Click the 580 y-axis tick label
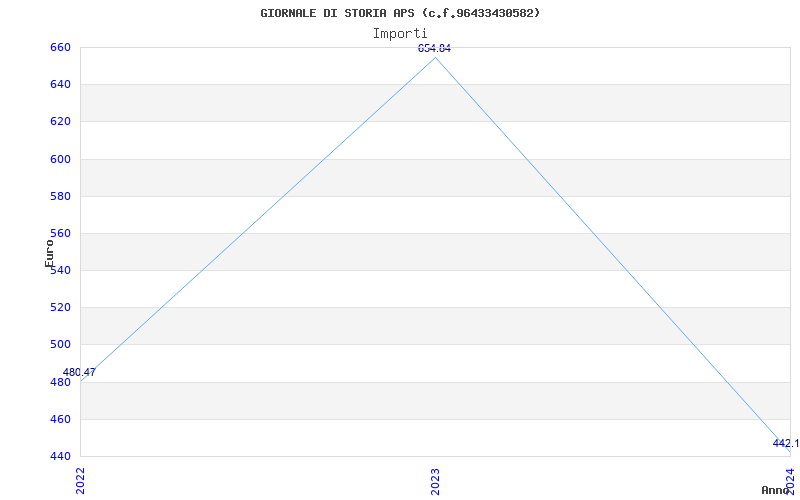Viewport: 800px width, 500px height. point(60,196)
